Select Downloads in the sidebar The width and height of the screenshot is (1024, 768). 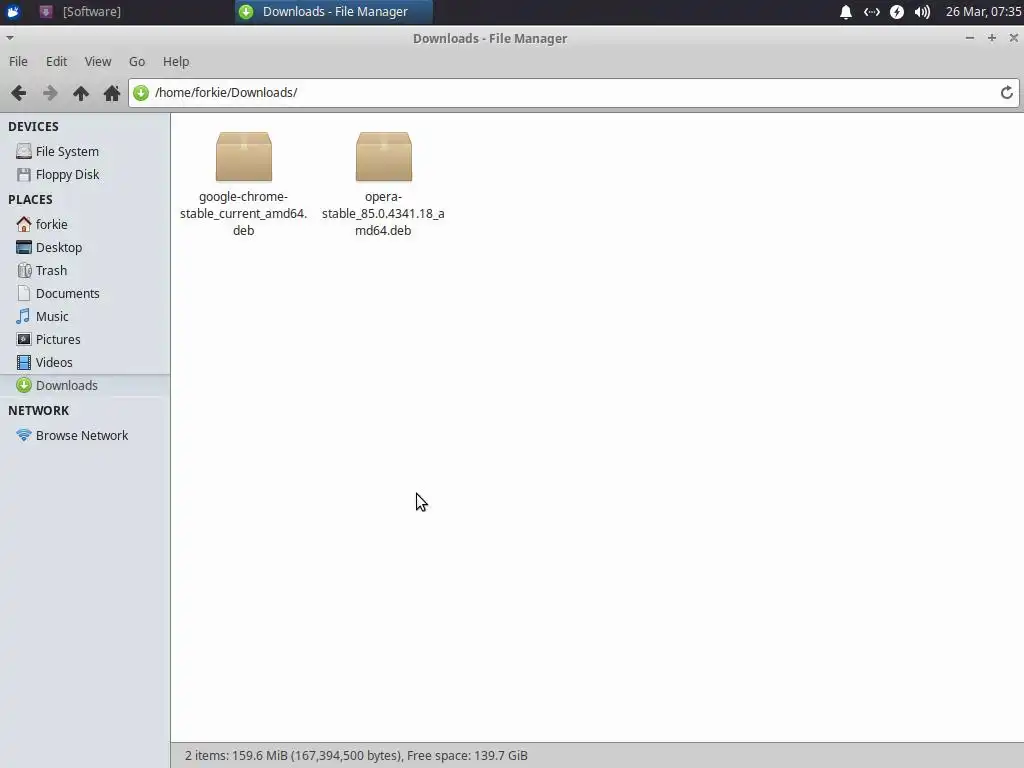[x=85, y=385]
